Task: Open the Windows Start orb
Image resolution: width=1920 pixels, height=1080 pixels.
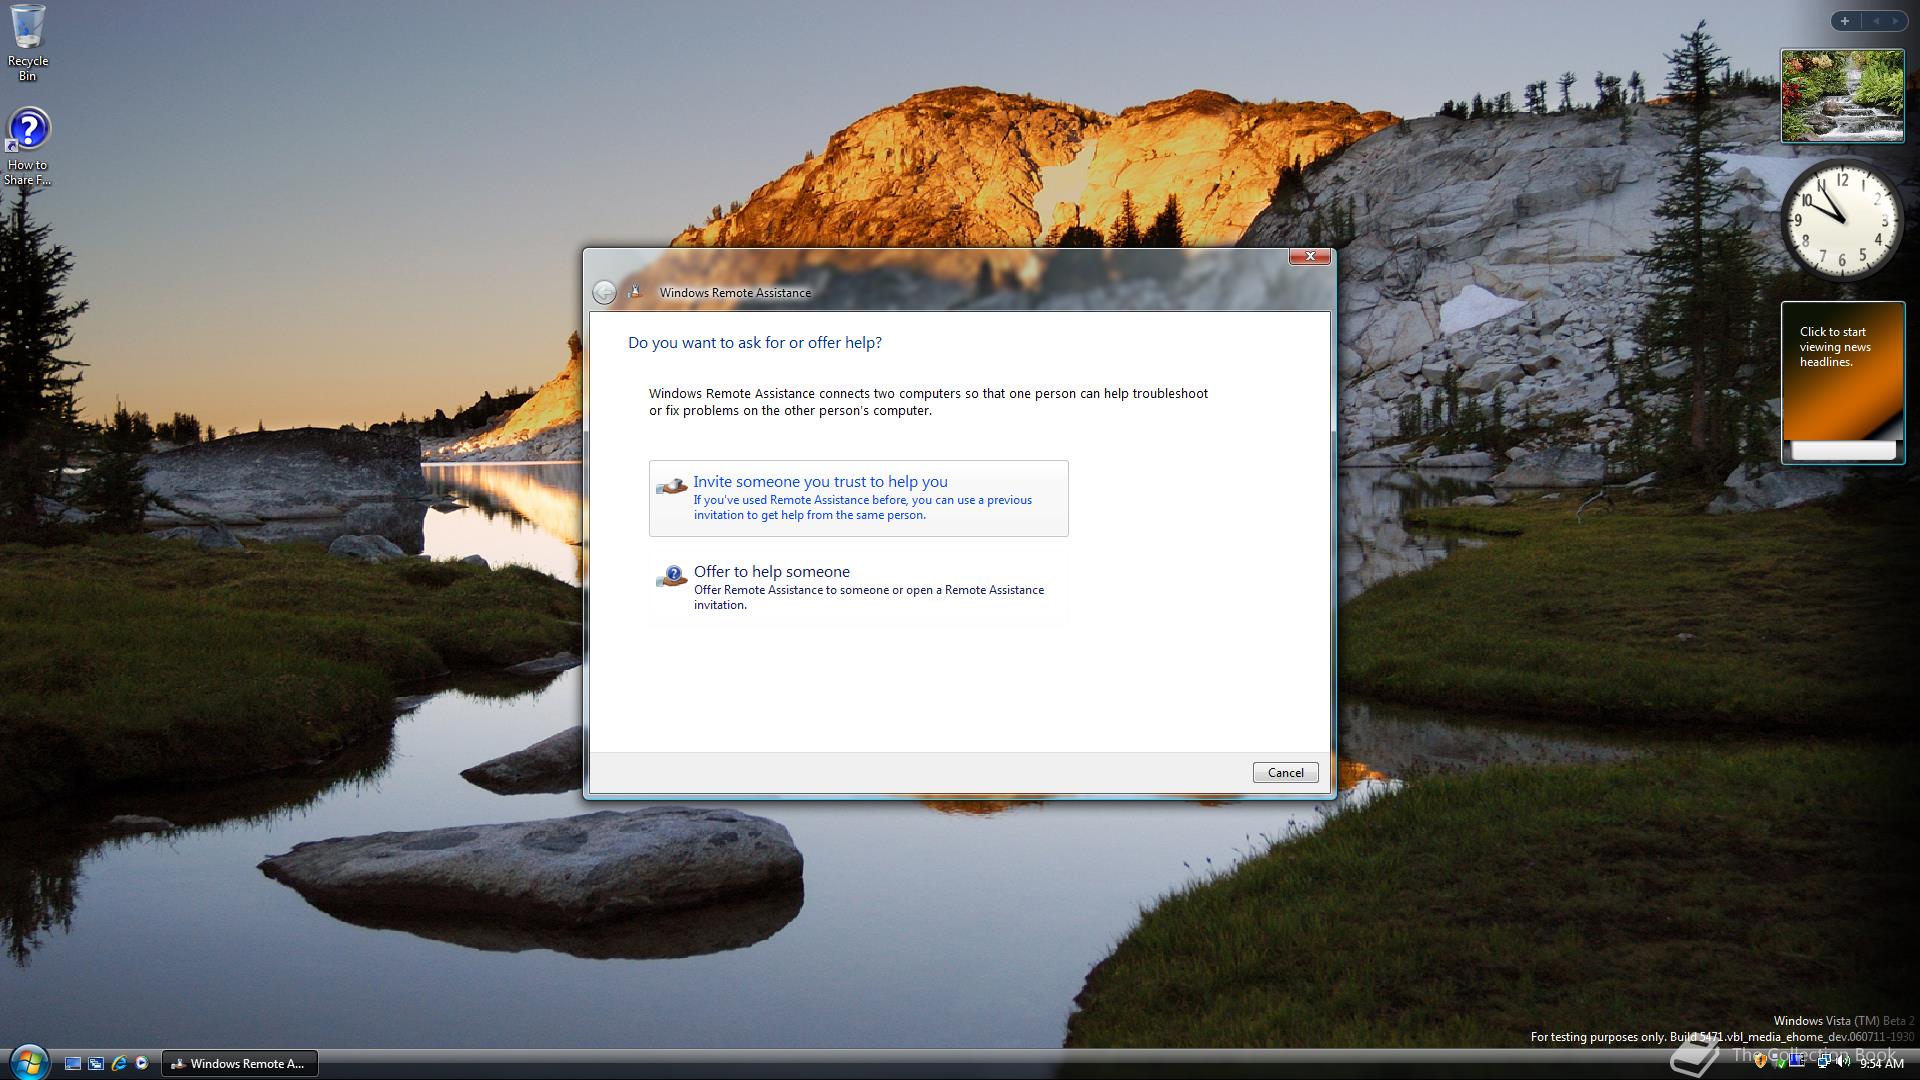Action: [29, 1062]
